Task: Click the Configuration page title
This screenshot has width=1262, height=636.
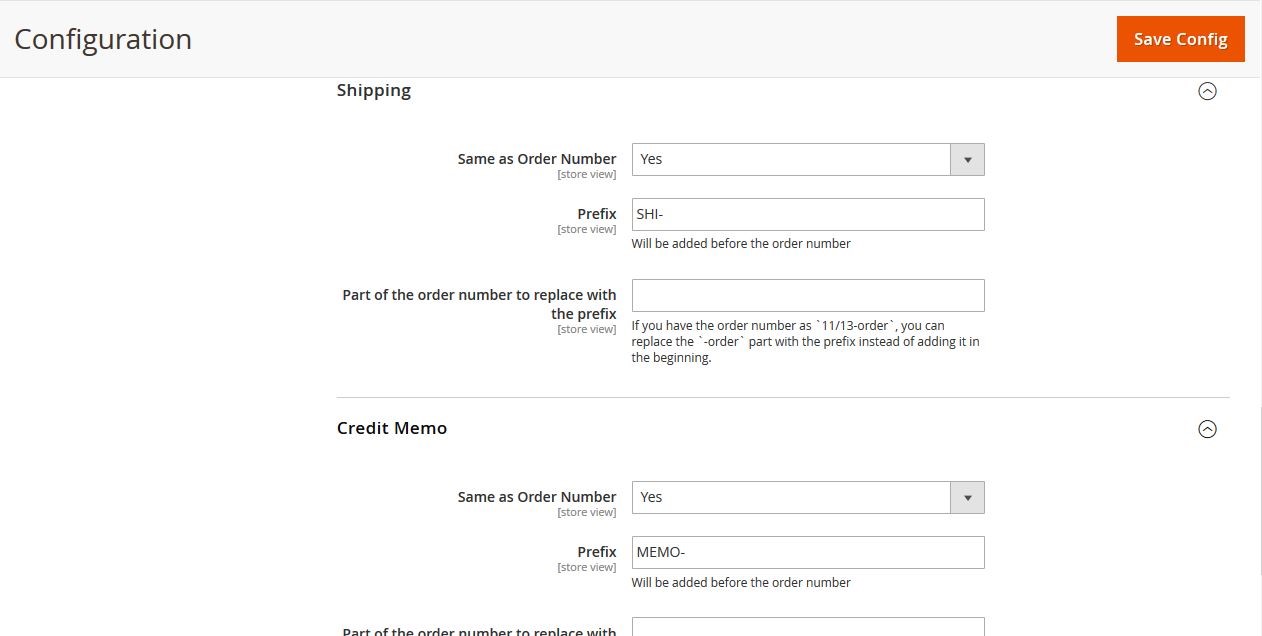Action: [103, 39]
